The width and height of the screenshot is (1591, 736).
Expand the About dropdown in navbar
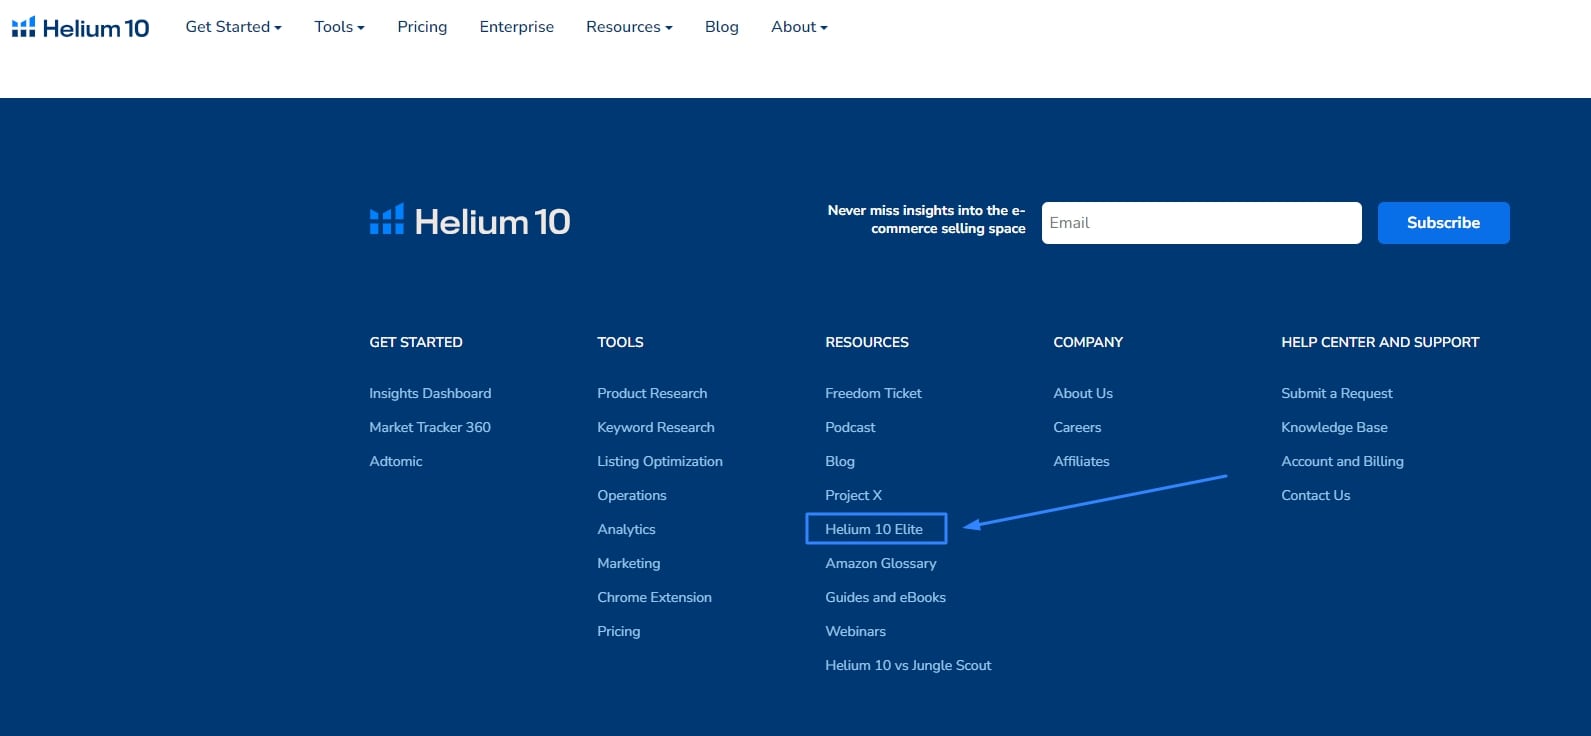click(799, 27)
